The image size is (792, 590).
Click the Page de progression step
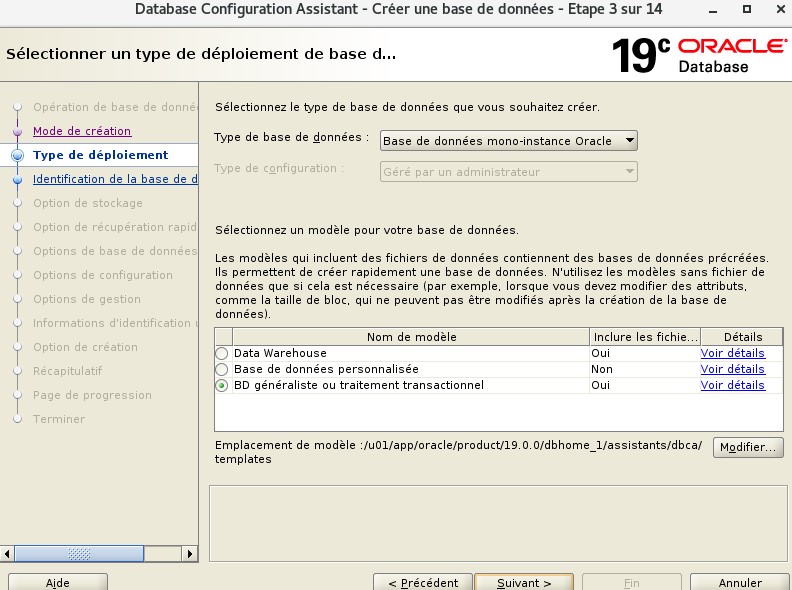92,395
